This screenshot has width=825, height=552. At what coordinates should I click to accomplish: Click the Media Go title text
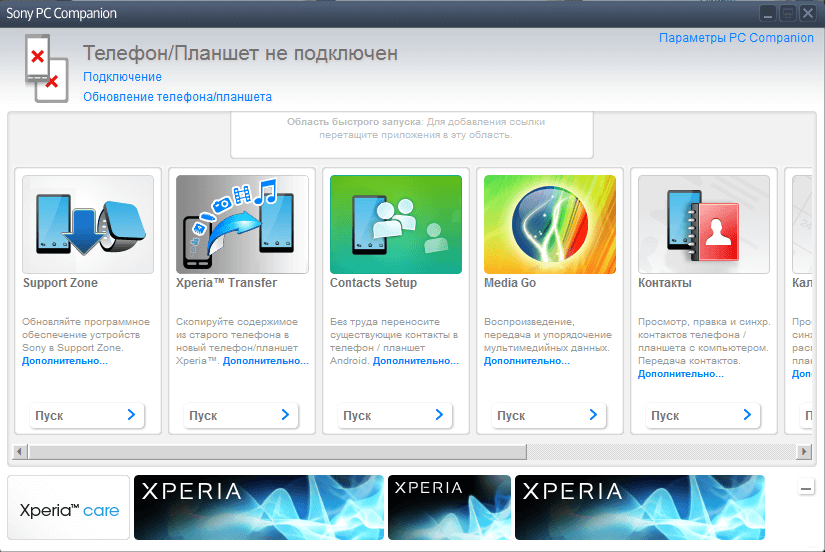tap(510, 283)
